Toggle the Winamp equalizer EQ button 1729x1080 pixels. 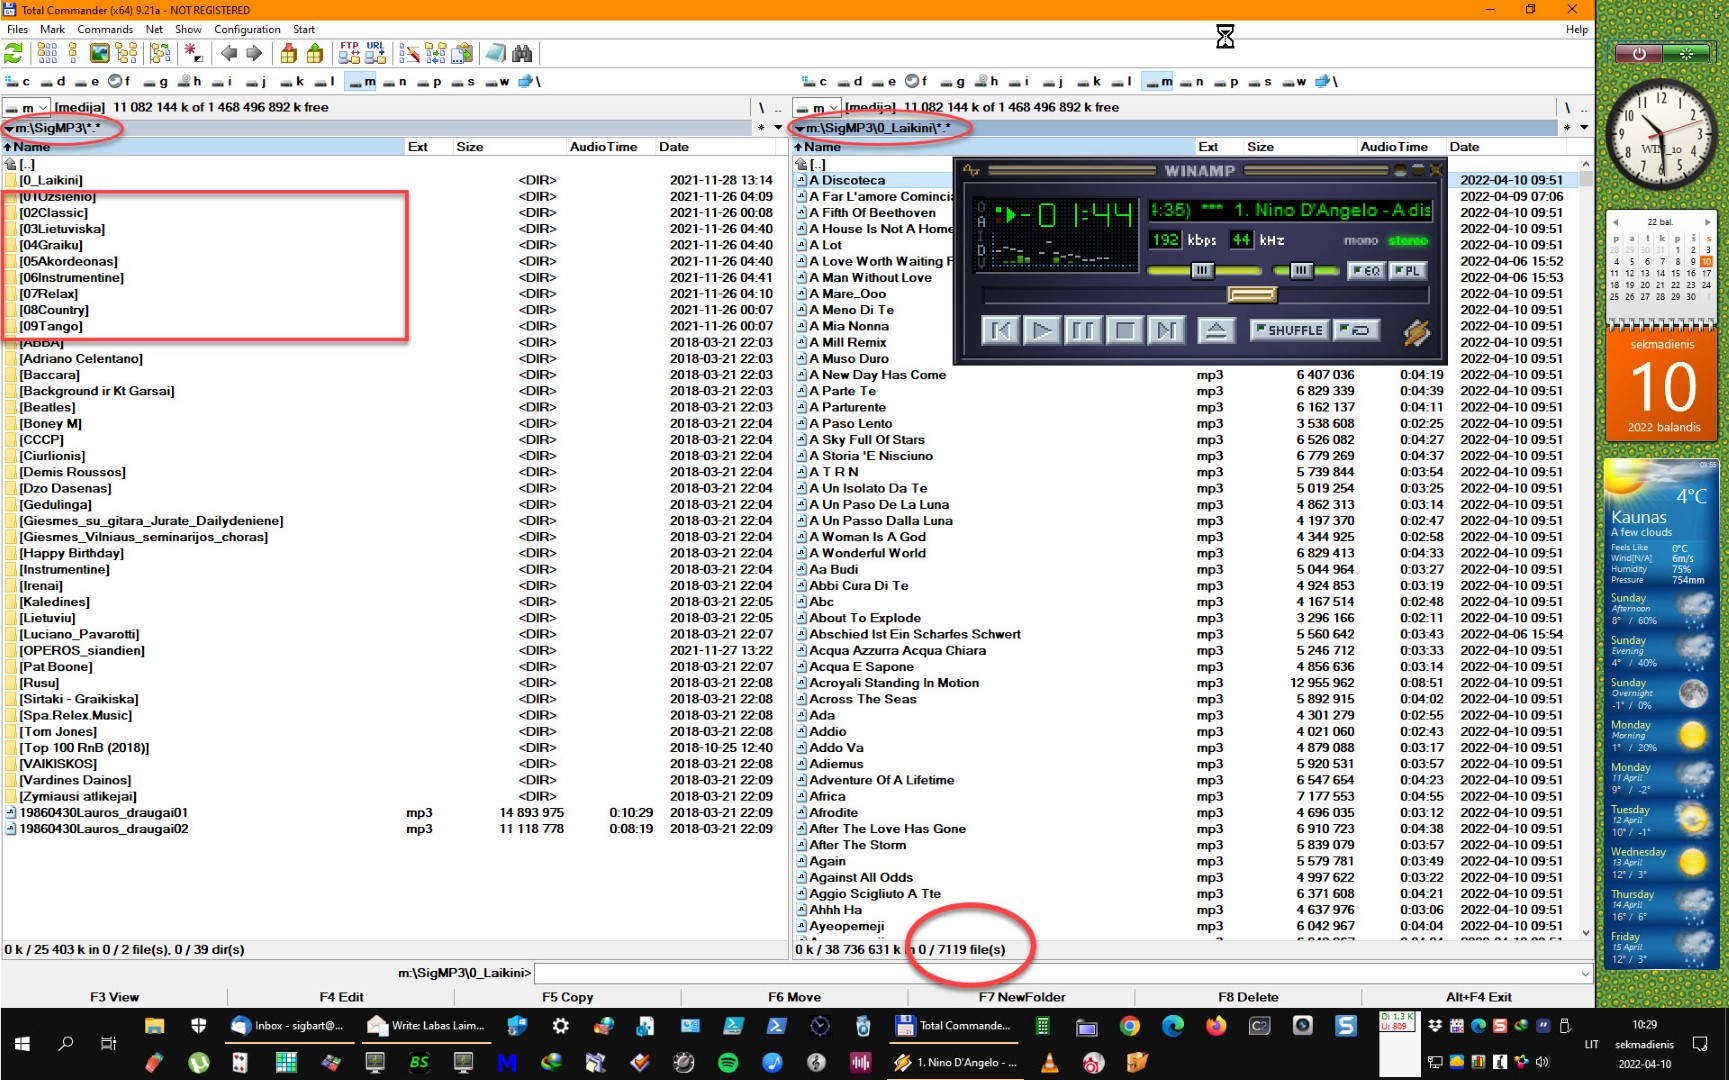[x=1365, y=271]
